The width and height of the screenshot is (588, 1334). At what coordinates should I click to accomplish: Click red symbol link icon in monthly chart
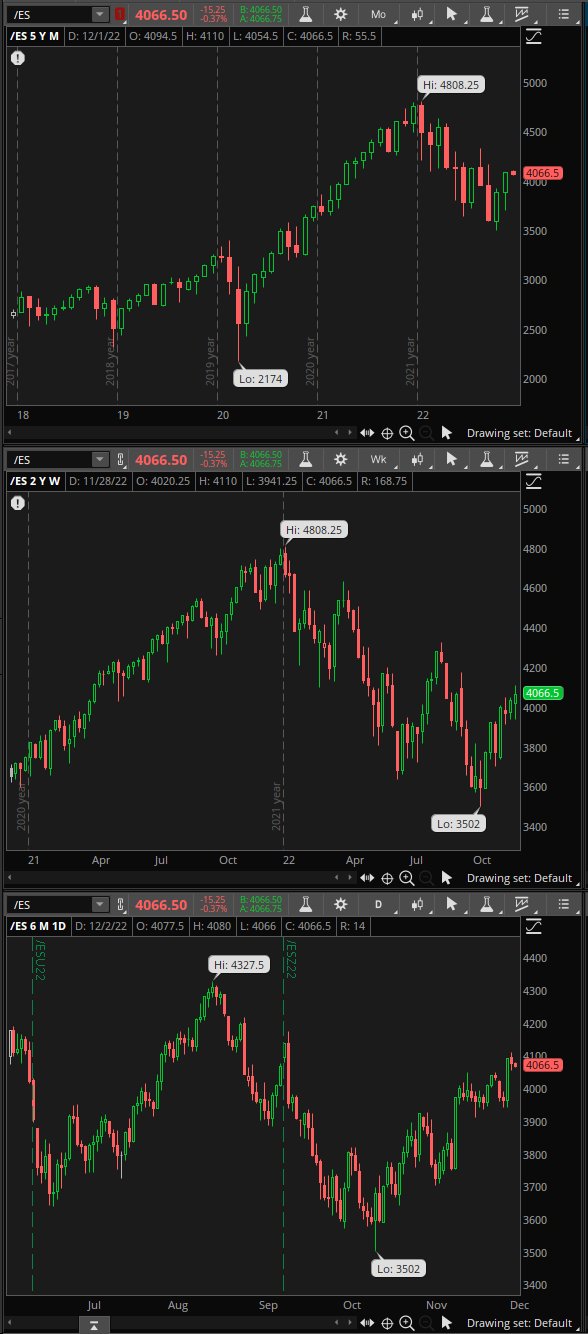(121, 14)
